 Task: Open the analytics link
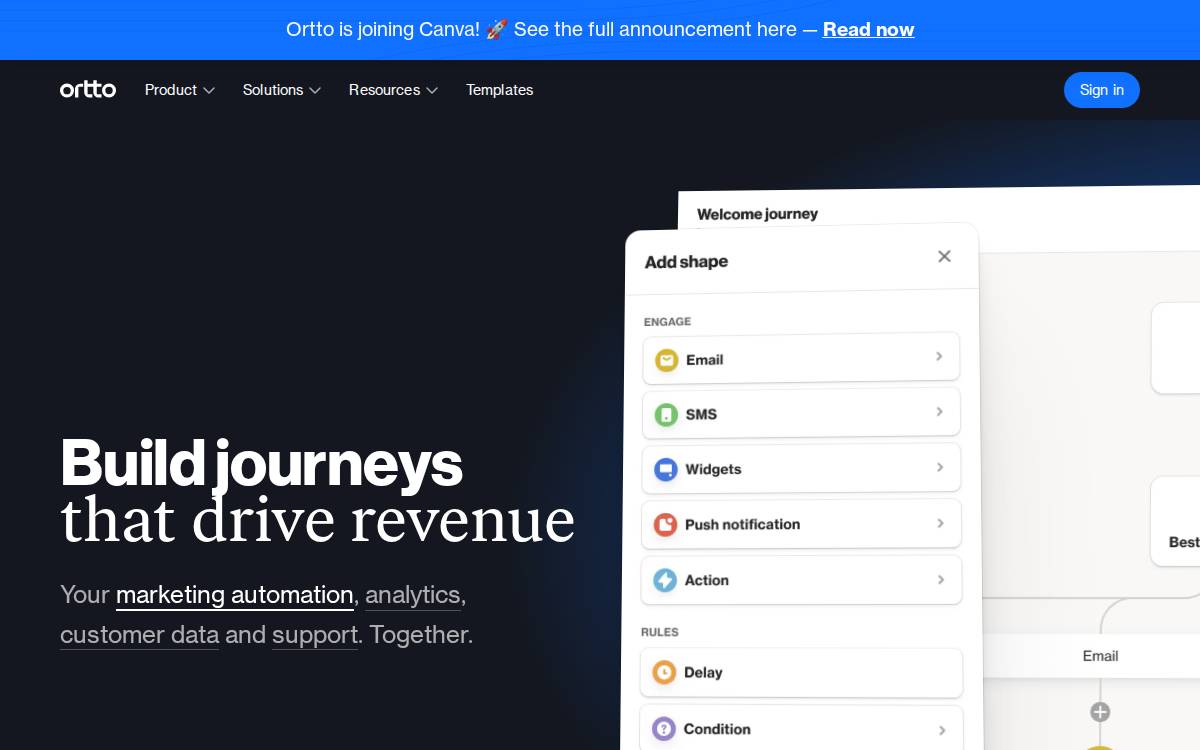[413, 595]
